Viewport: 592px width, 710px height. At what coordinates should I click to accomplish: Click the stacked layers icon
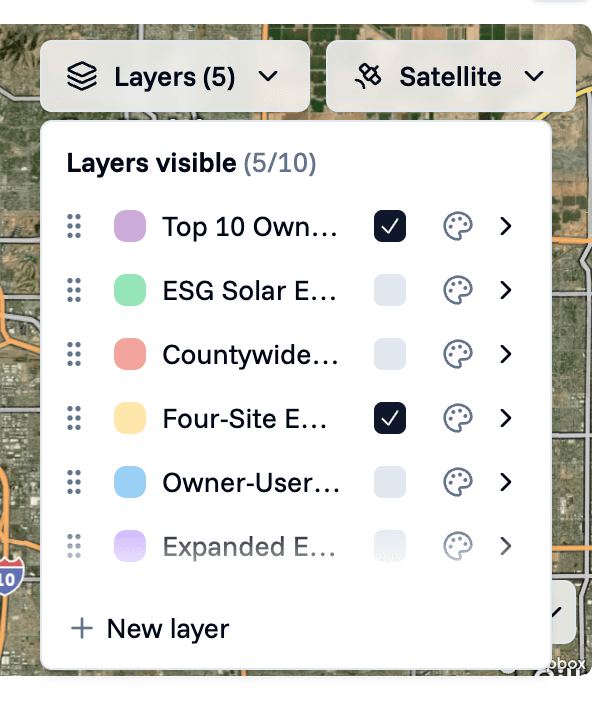coord(82,76)
